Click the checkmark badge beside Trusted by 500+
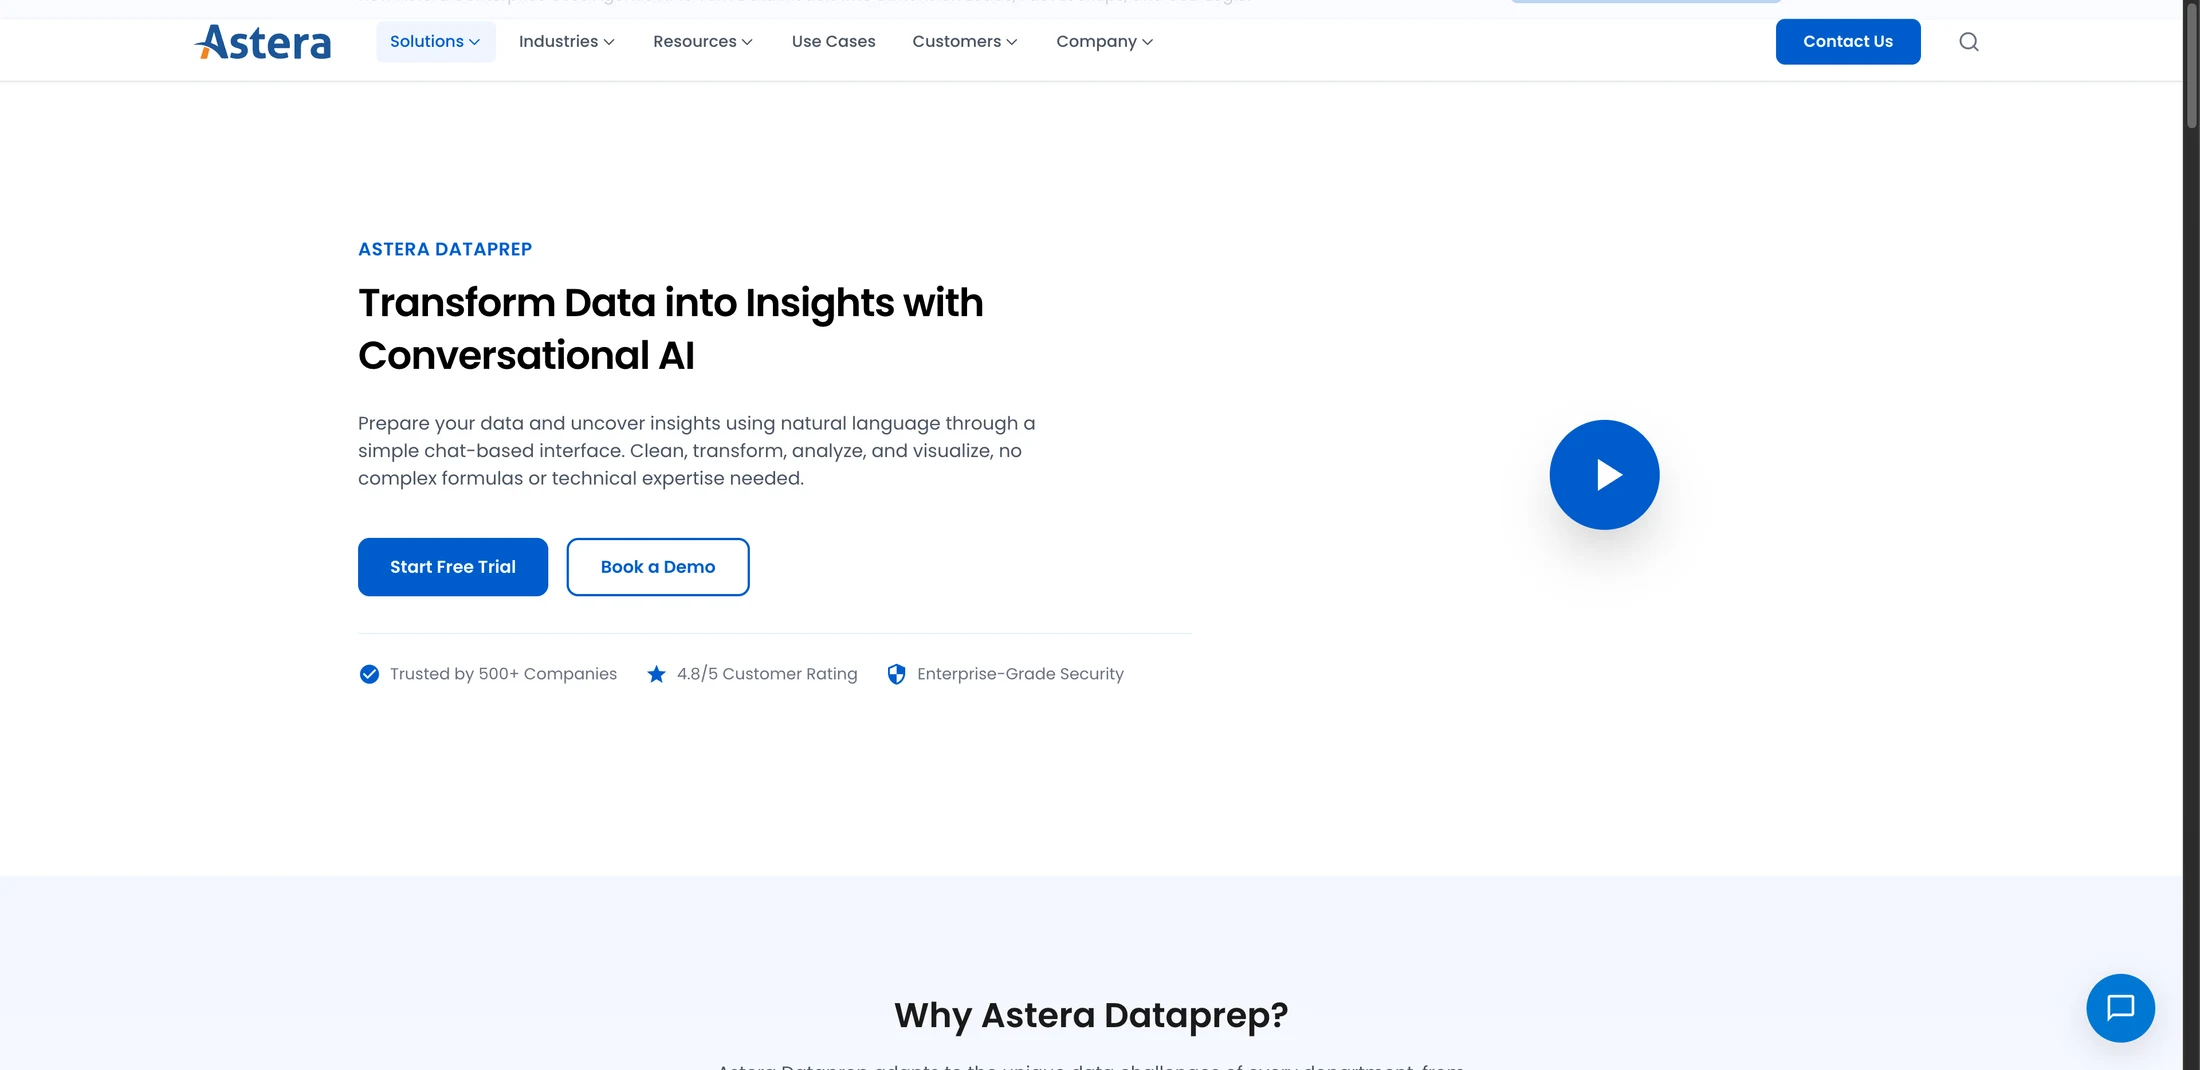The height and width of the screenshot is (1070, 2200). click(369, 674)
